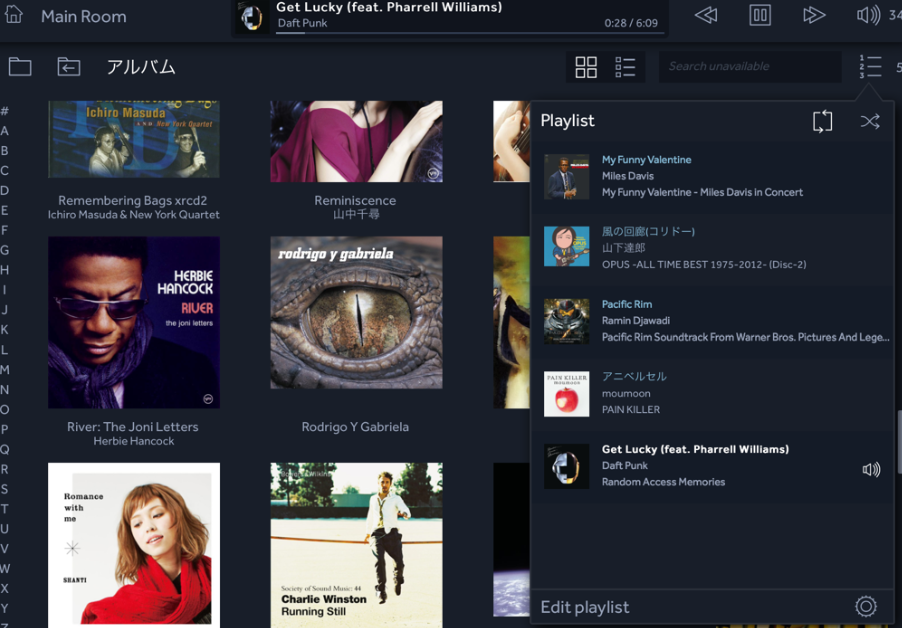Jump to # in the alphabet index
Viewport: 902px width, 628px height.
pyautogui.click(x=5, y=111)
